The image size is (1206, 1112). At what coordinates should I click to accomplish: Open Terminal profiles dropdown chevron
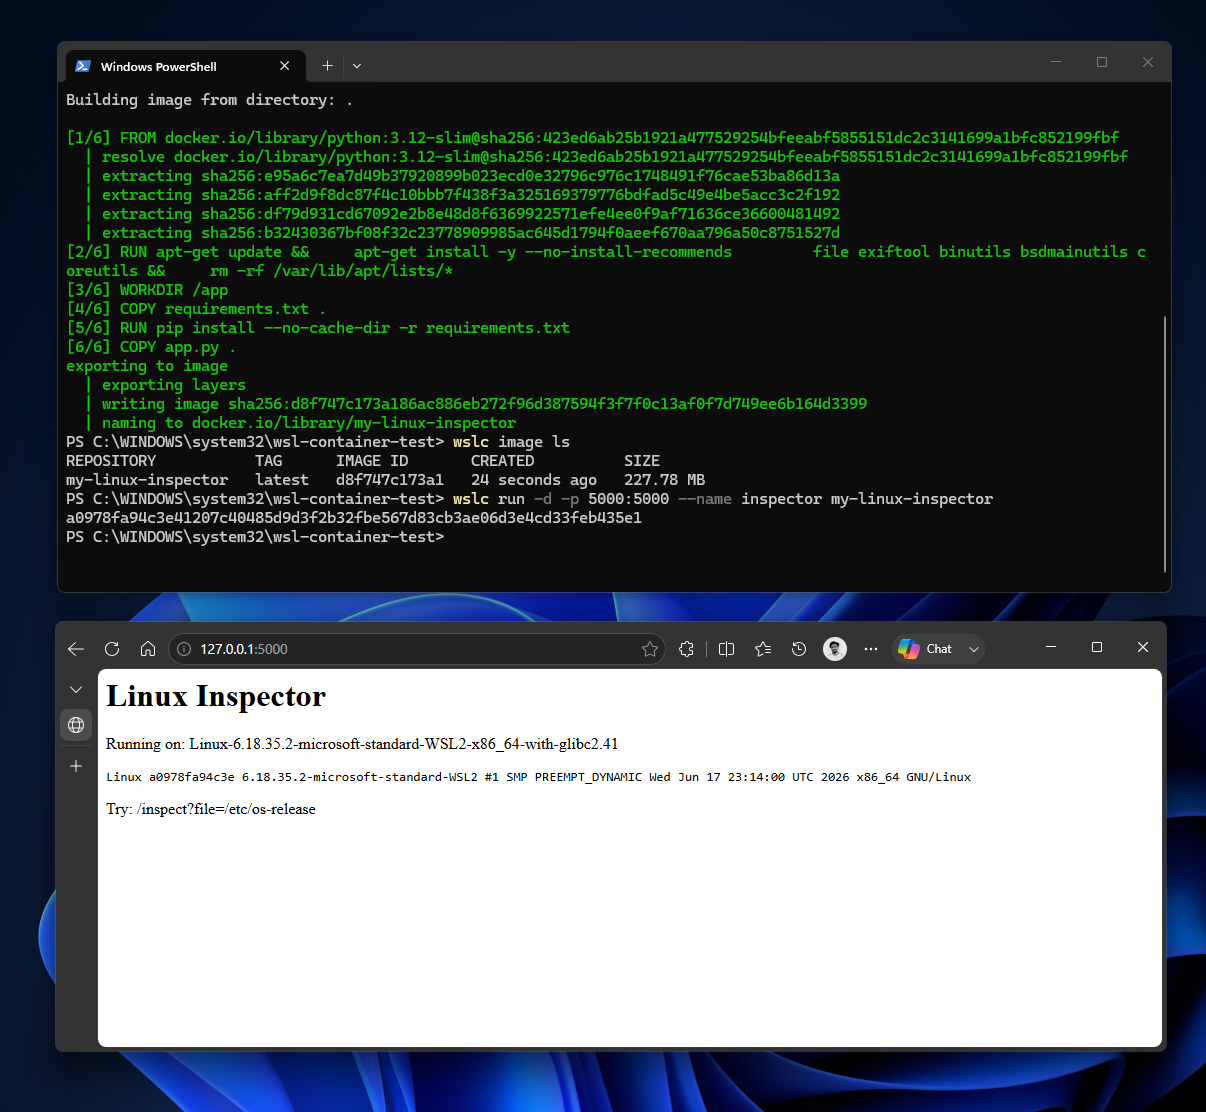tap(357, 66)
